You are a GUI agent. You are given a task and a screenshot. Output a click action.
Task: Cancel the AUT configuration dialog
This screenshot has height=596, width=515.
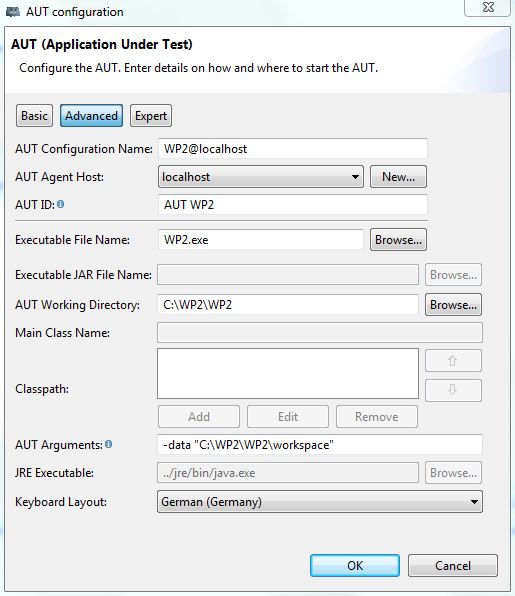pyautogui.click(x=453, y=566)
